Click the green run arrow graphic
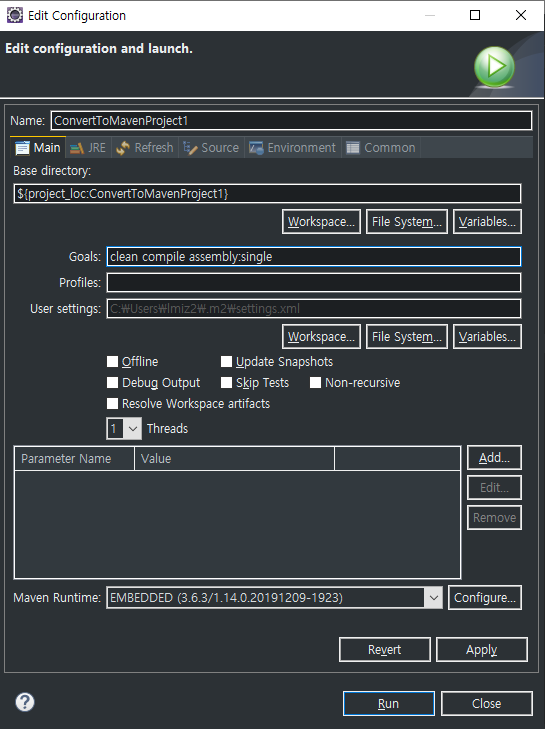The width and height of the screenshot is (545, 729). 494,67
